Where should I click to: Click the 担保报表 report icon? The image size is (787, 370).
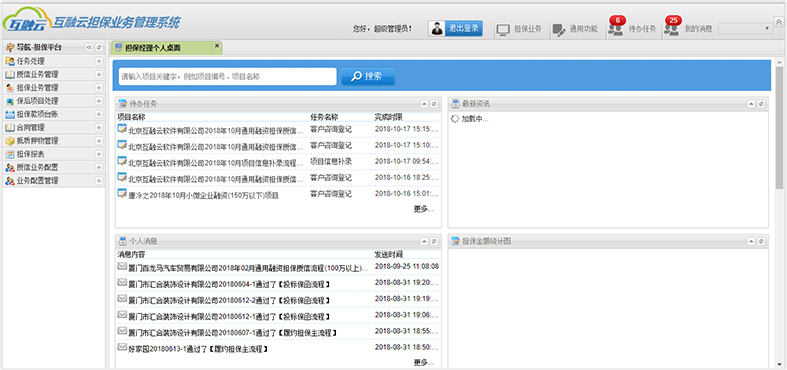click(10, 154)
